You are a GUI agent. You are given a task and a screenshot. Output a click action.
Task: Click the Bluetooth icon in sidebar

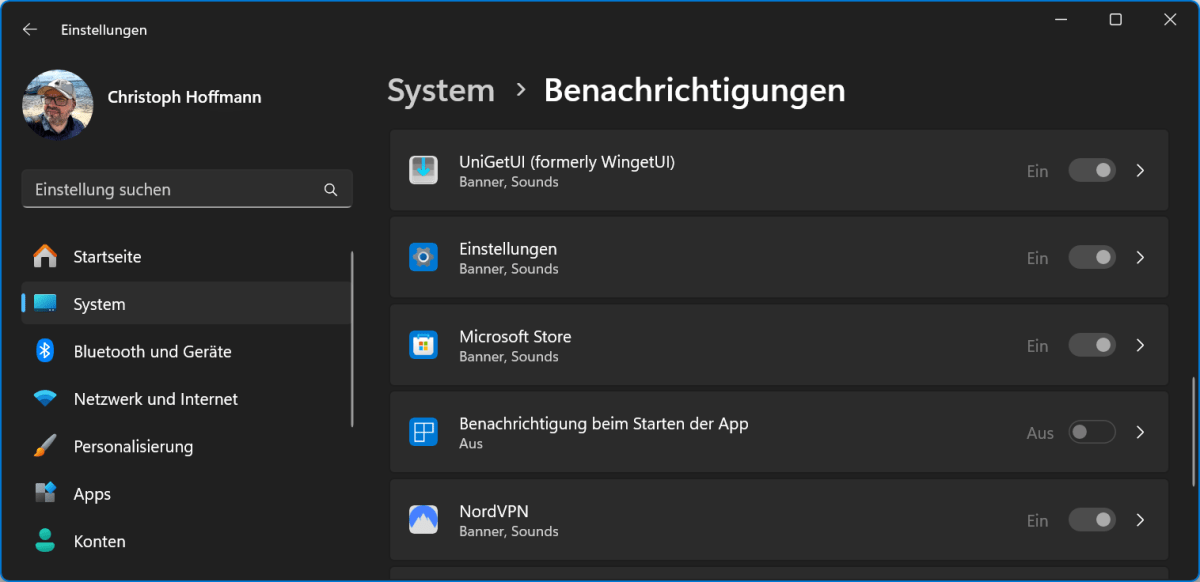(x=45, y=351)
